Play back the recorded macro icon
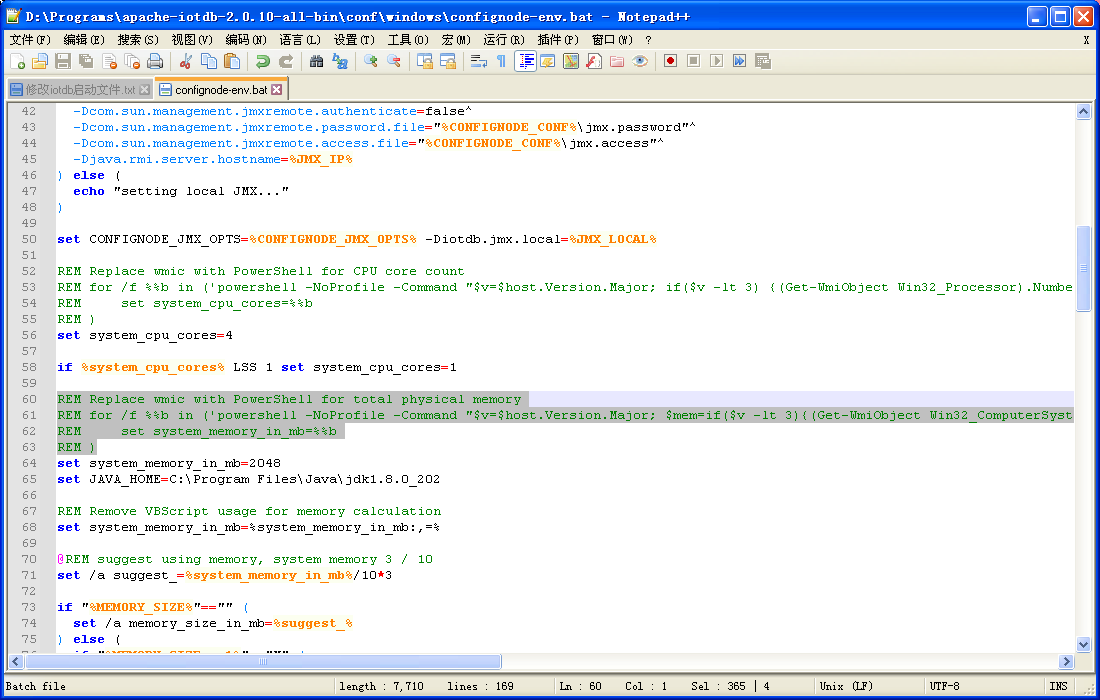The height and width of the screenshot is (700, 1100). pos(716,62)
